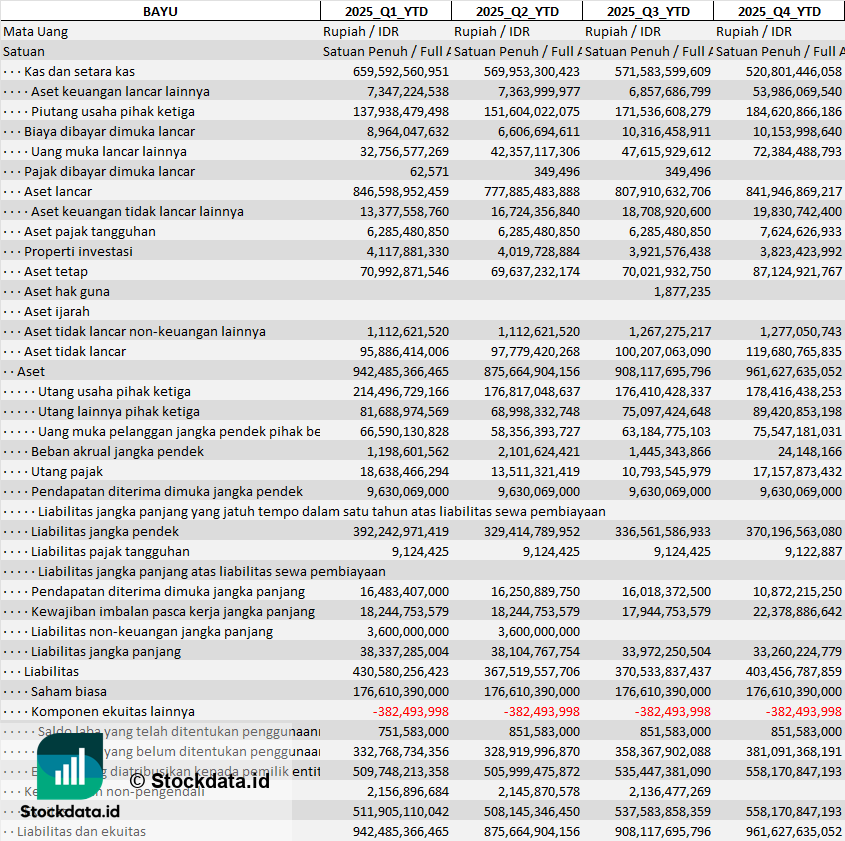Click the Kas dan setara kas row label
845x841 pixels.
(x=79, y=71)
